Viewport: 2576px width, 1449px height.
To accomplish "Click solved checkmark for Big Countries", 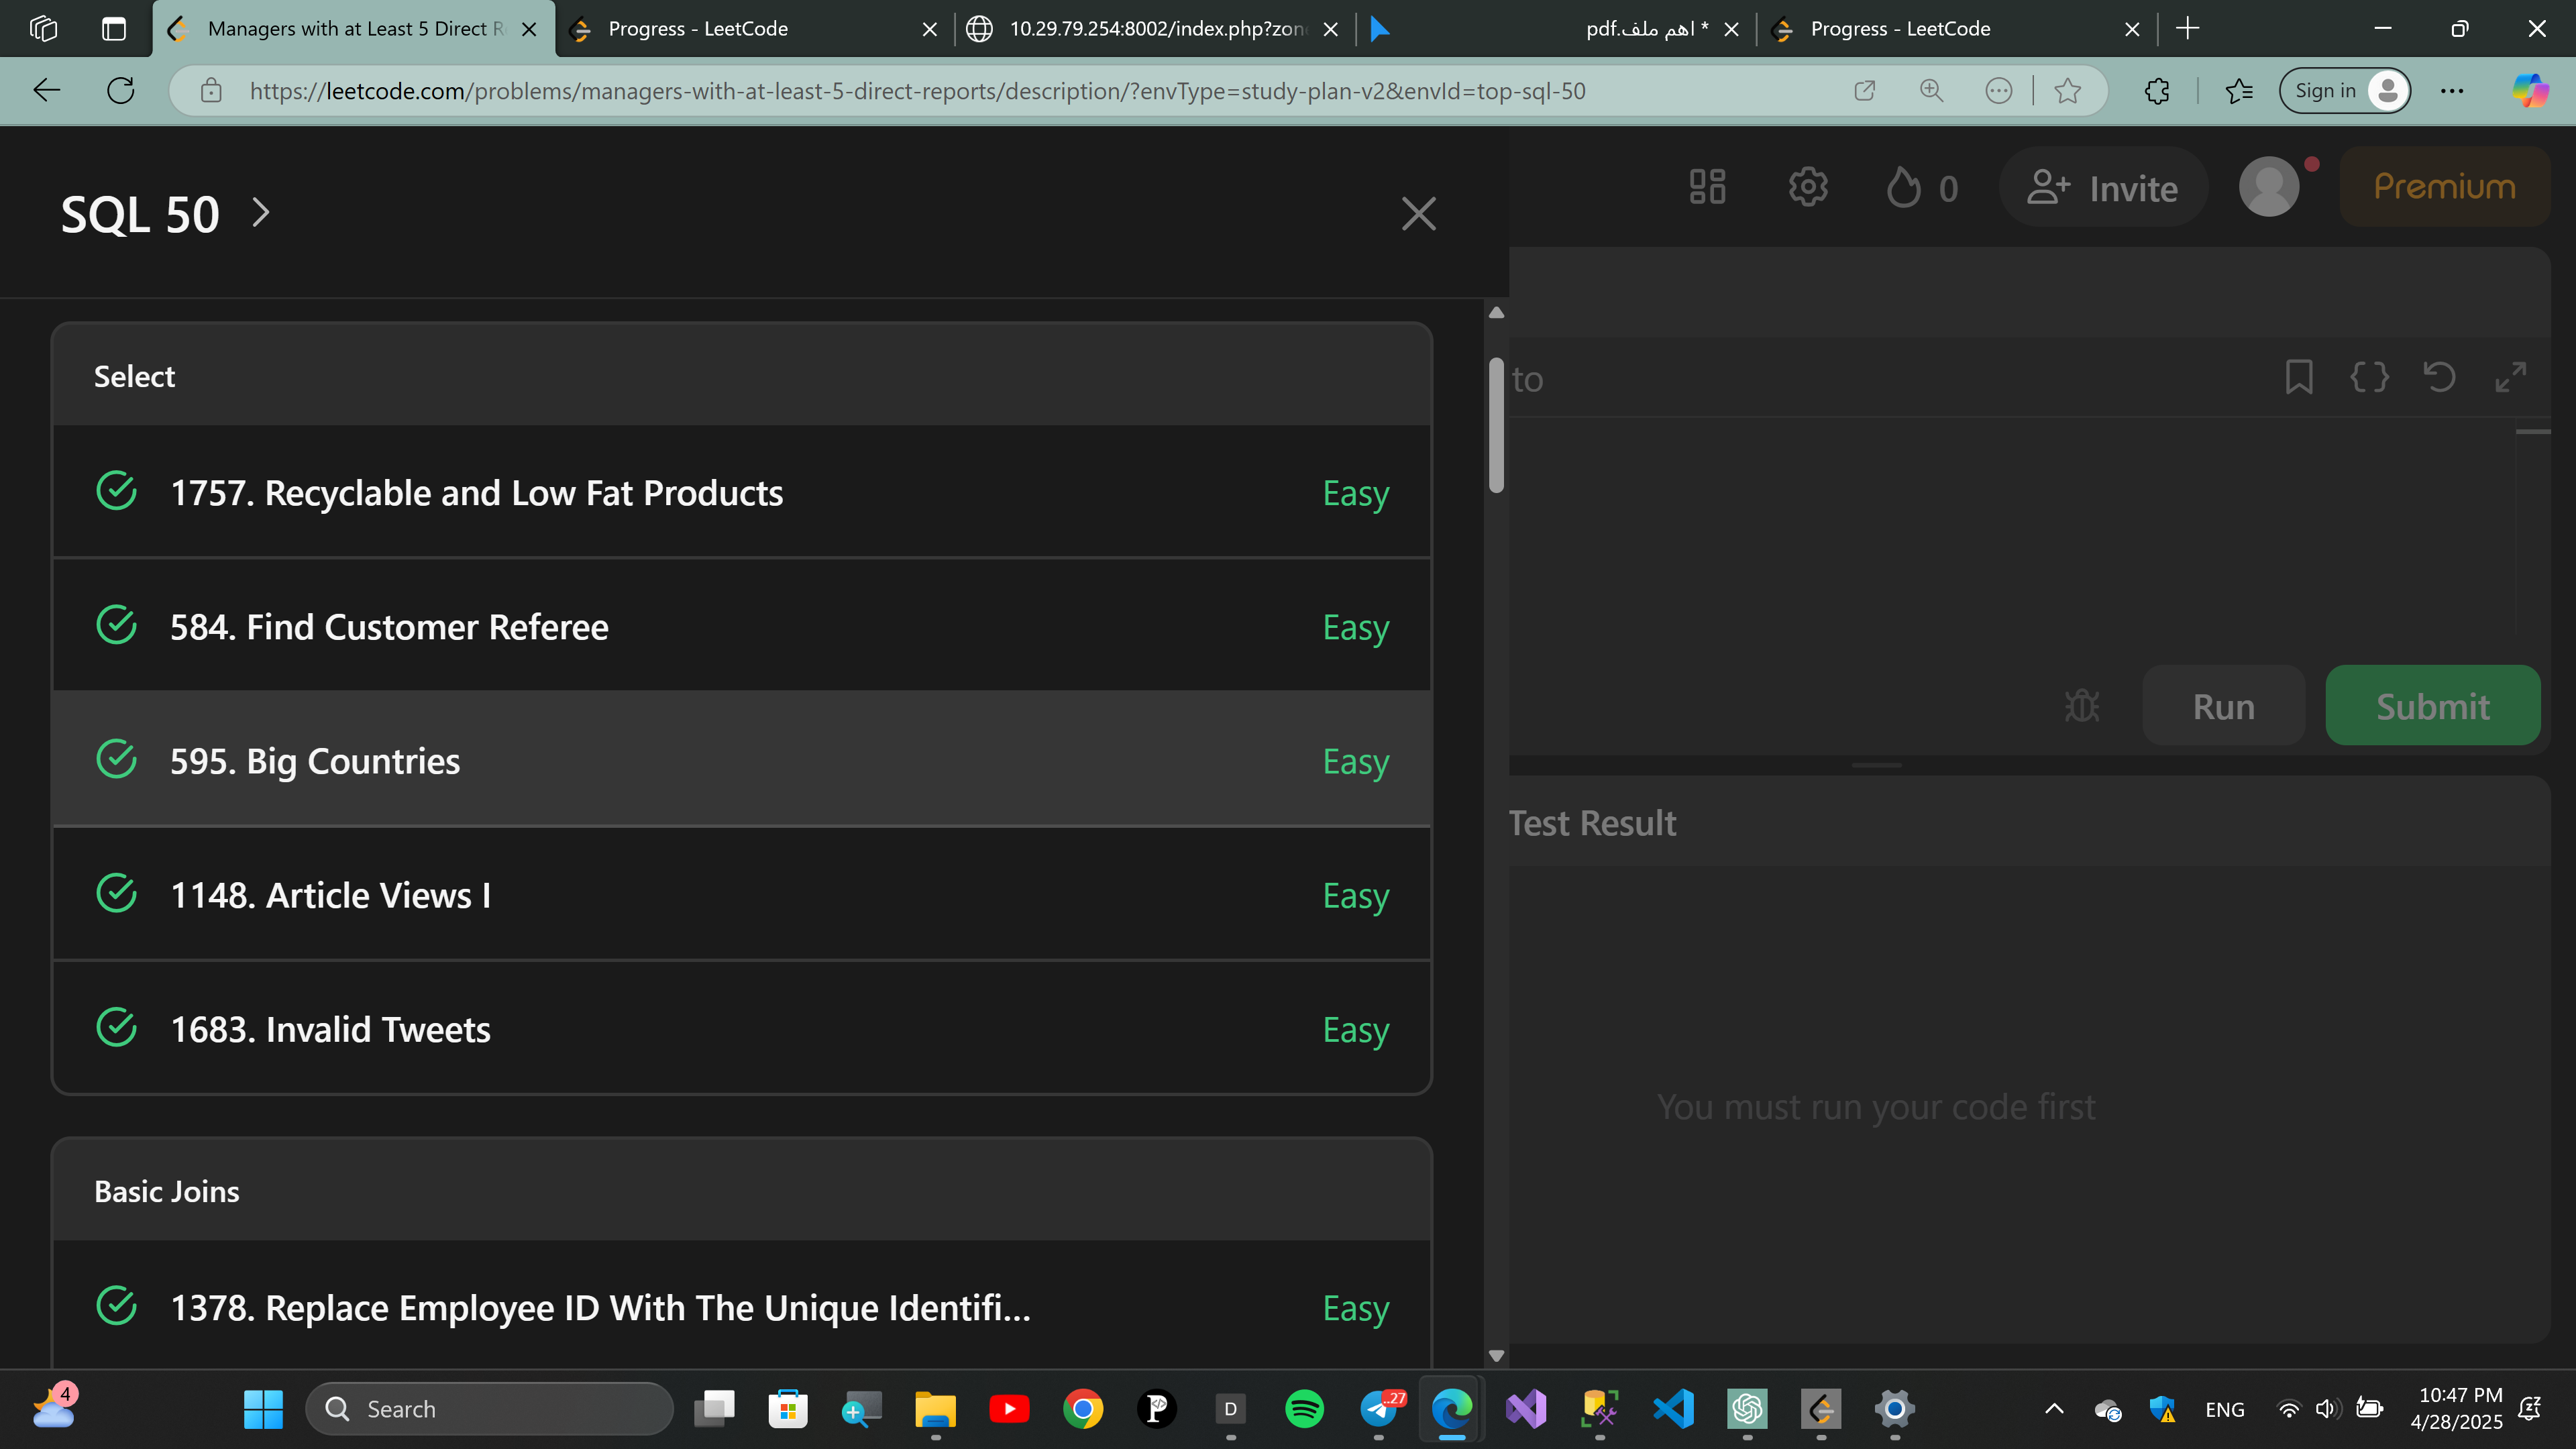I will (117, 759).
